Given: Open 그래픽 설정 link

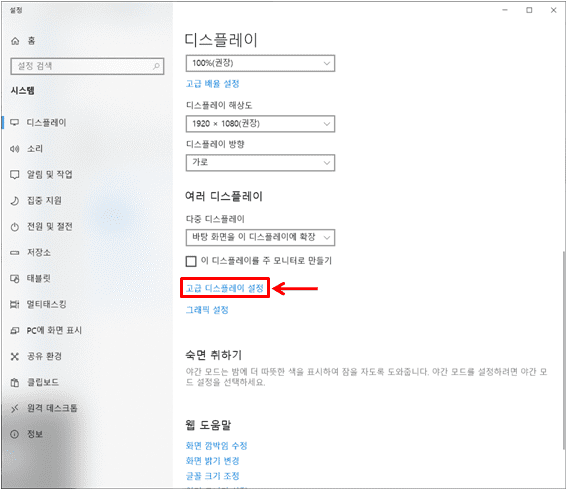Looking at the screenshot, I should pos(207,310).
